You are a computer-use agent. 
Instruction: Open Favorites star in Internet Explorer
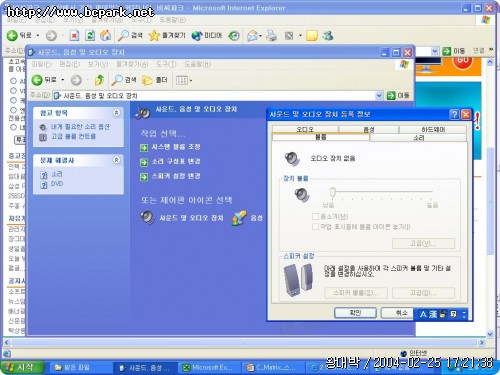click(x=167, y=35)
